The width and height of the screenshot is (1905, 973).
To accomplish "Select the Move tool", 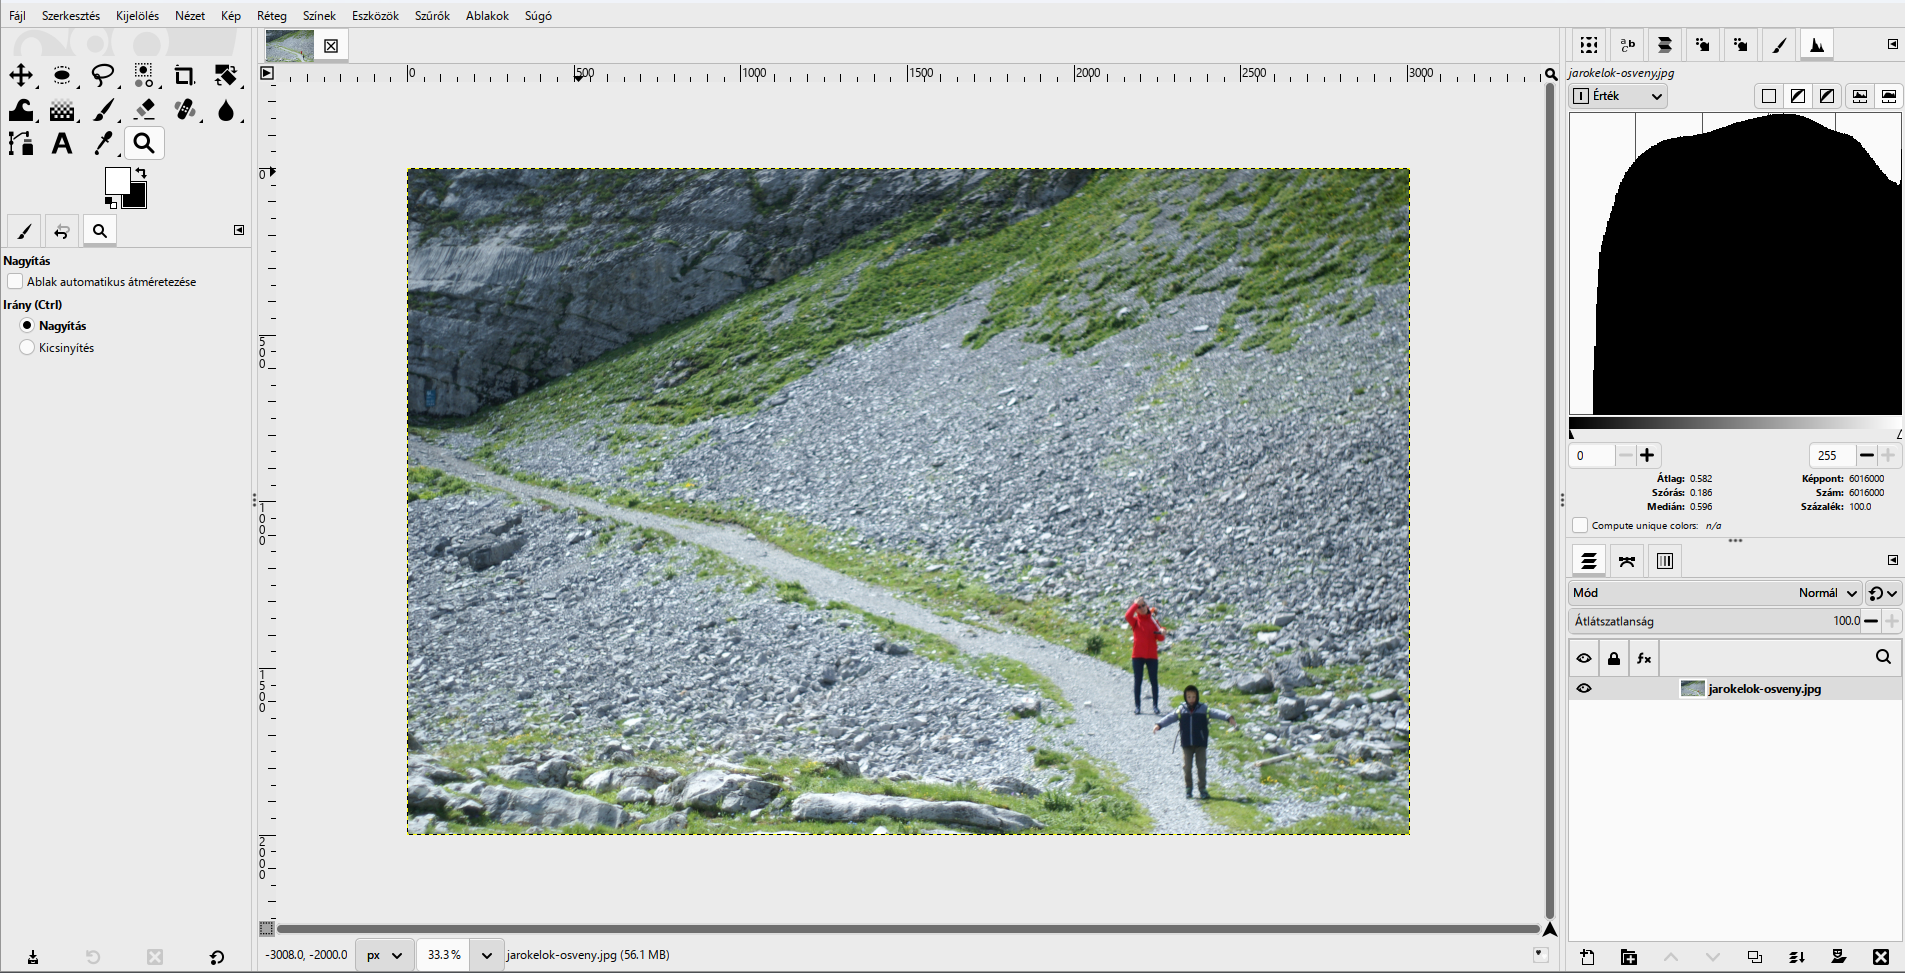I will [21, 76].
